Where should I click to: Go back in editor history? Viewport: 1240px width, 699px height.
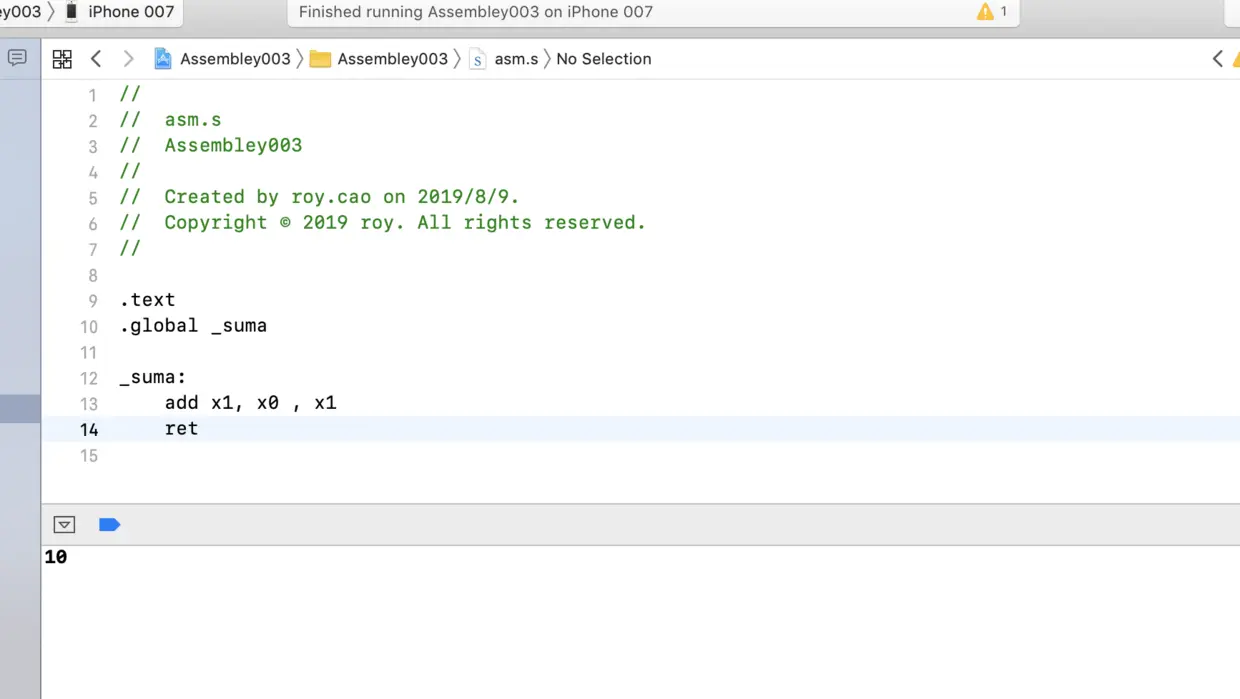tap(96, 59)
